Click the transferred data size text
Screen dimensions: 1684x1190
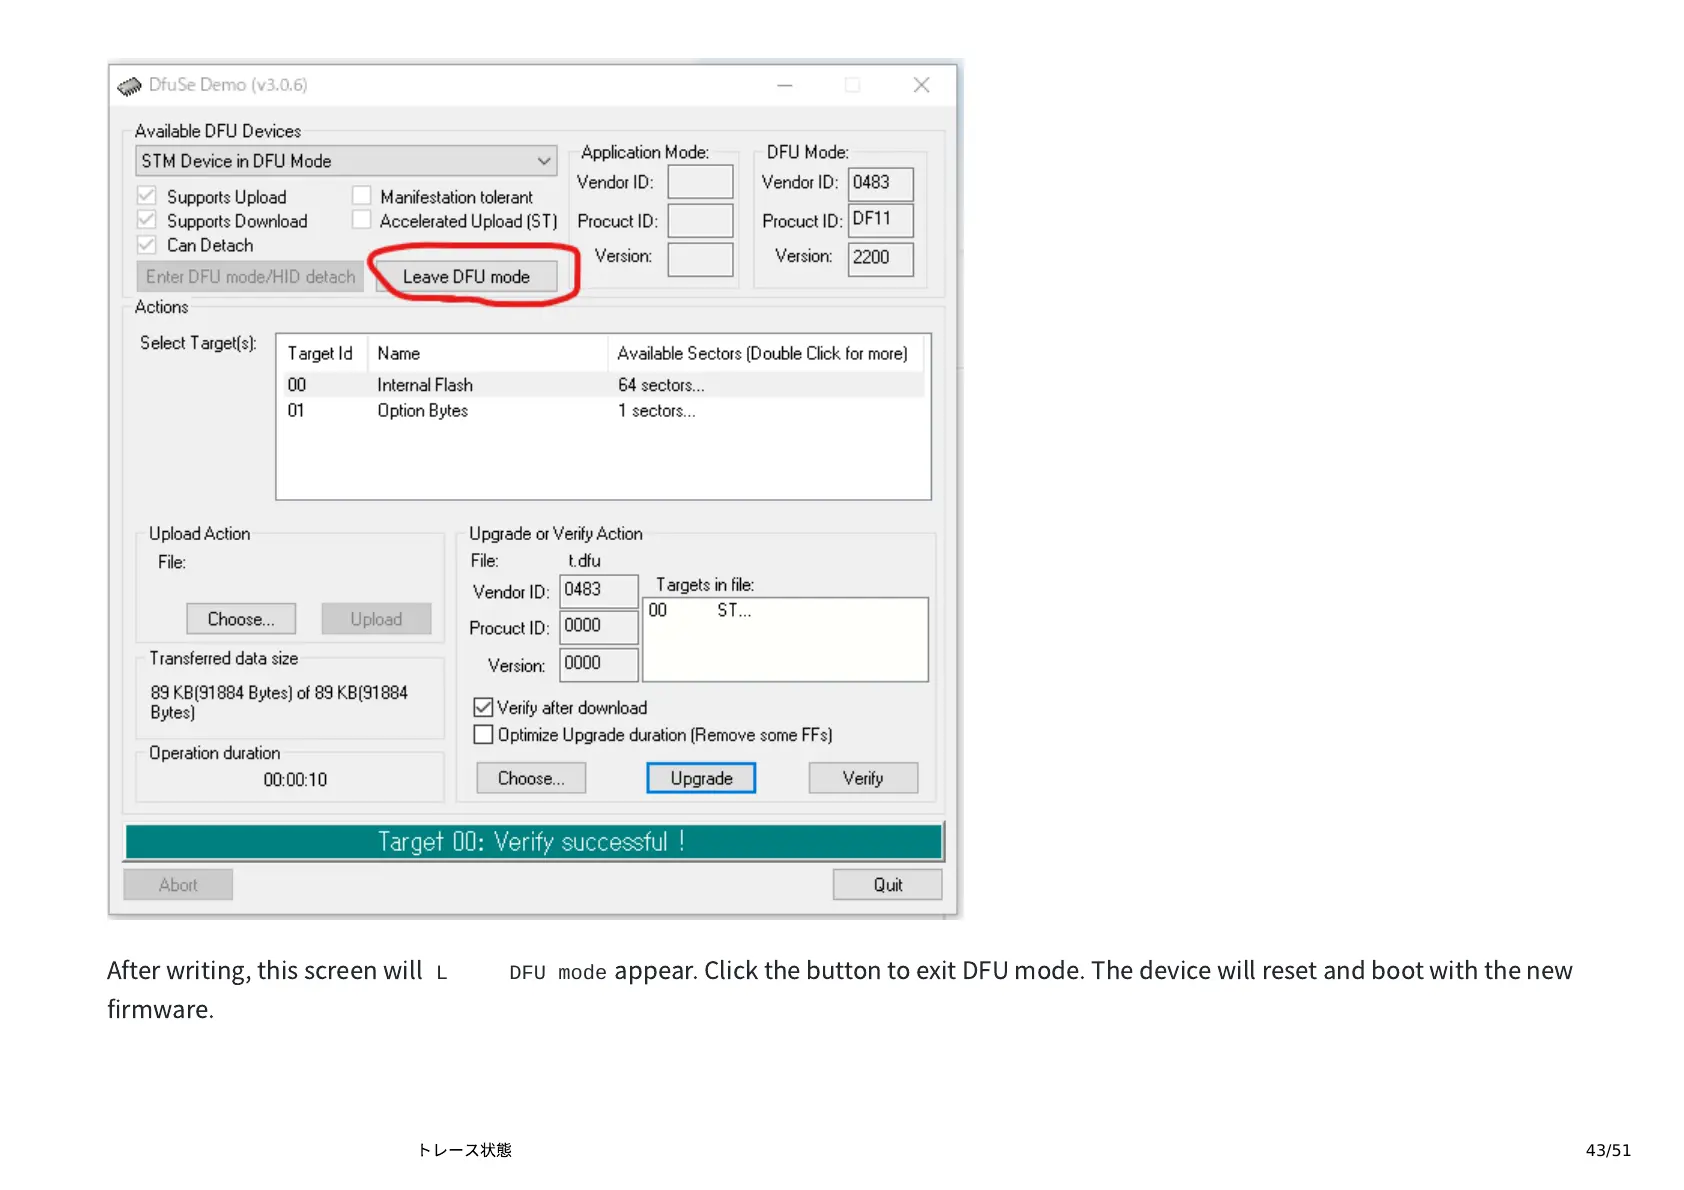pyautogui.click(x=279, y=702)
